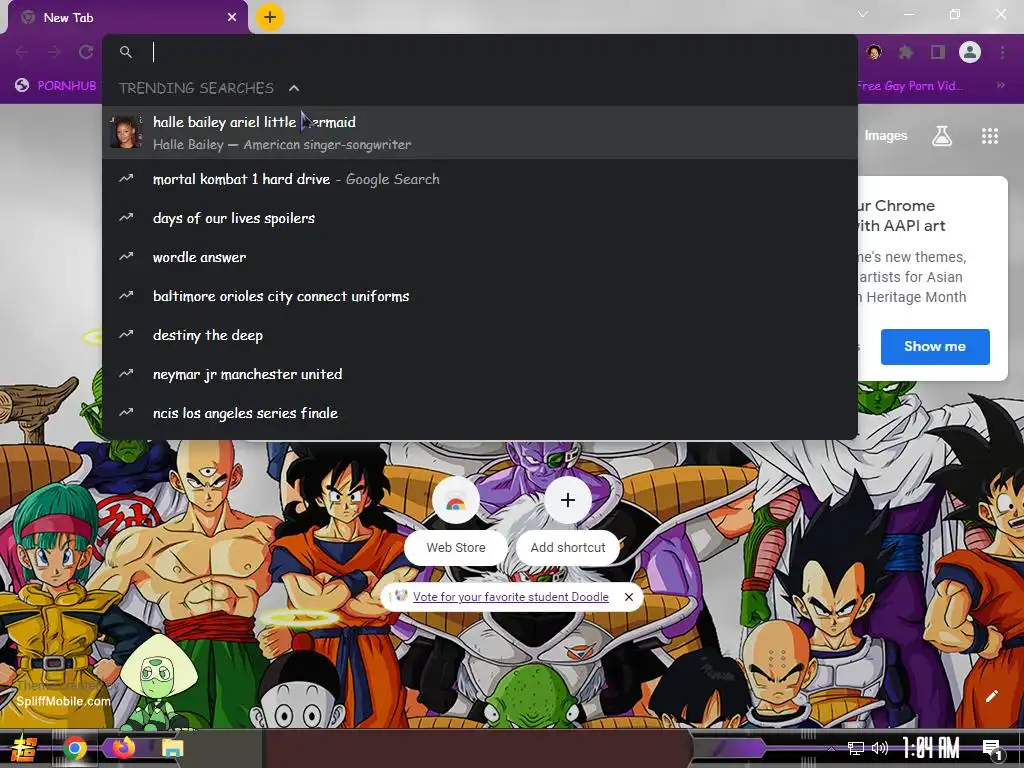Select the New Tab browser tab
Viewport: 1024px width, 768px height.
127,18
